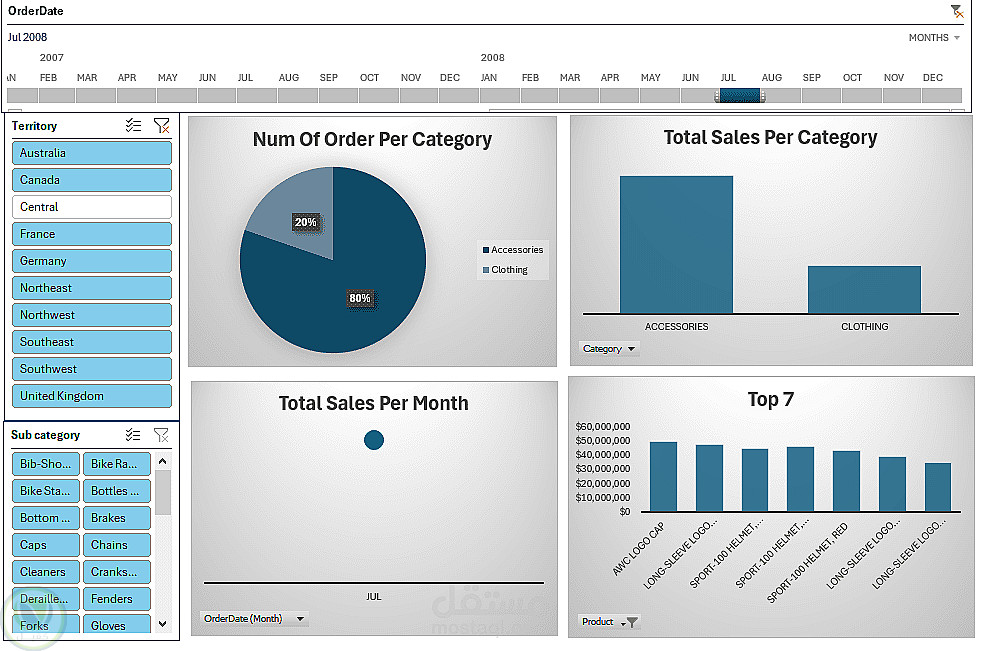Click the AWC LOGO CAP bar
Image resolution: width=983 pixels, height=651 pixels.
(663, 477)
